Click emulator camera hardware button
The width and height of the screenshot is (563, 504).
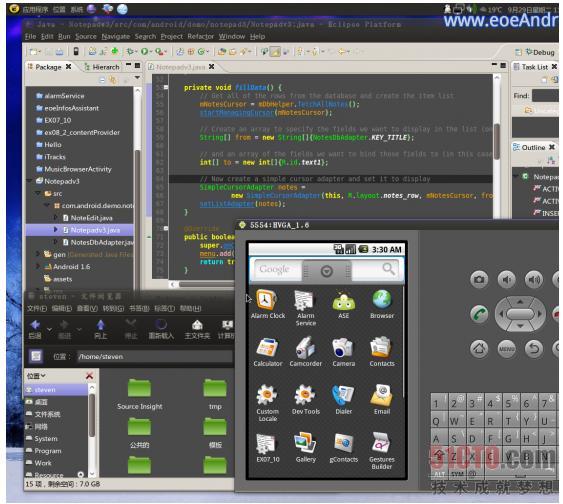(479, 279)
